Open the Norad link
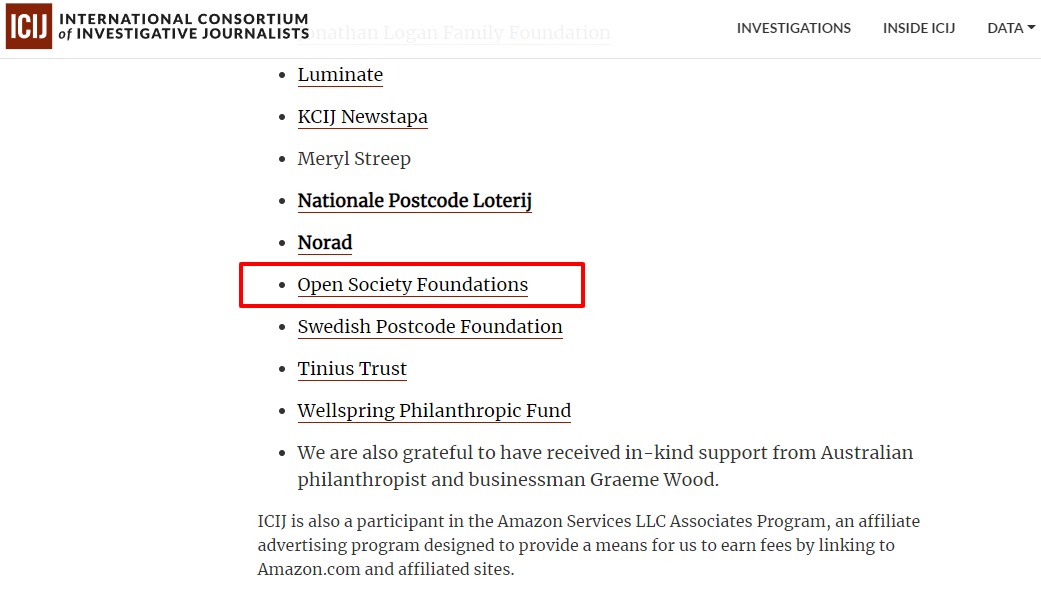 (325, 242)
